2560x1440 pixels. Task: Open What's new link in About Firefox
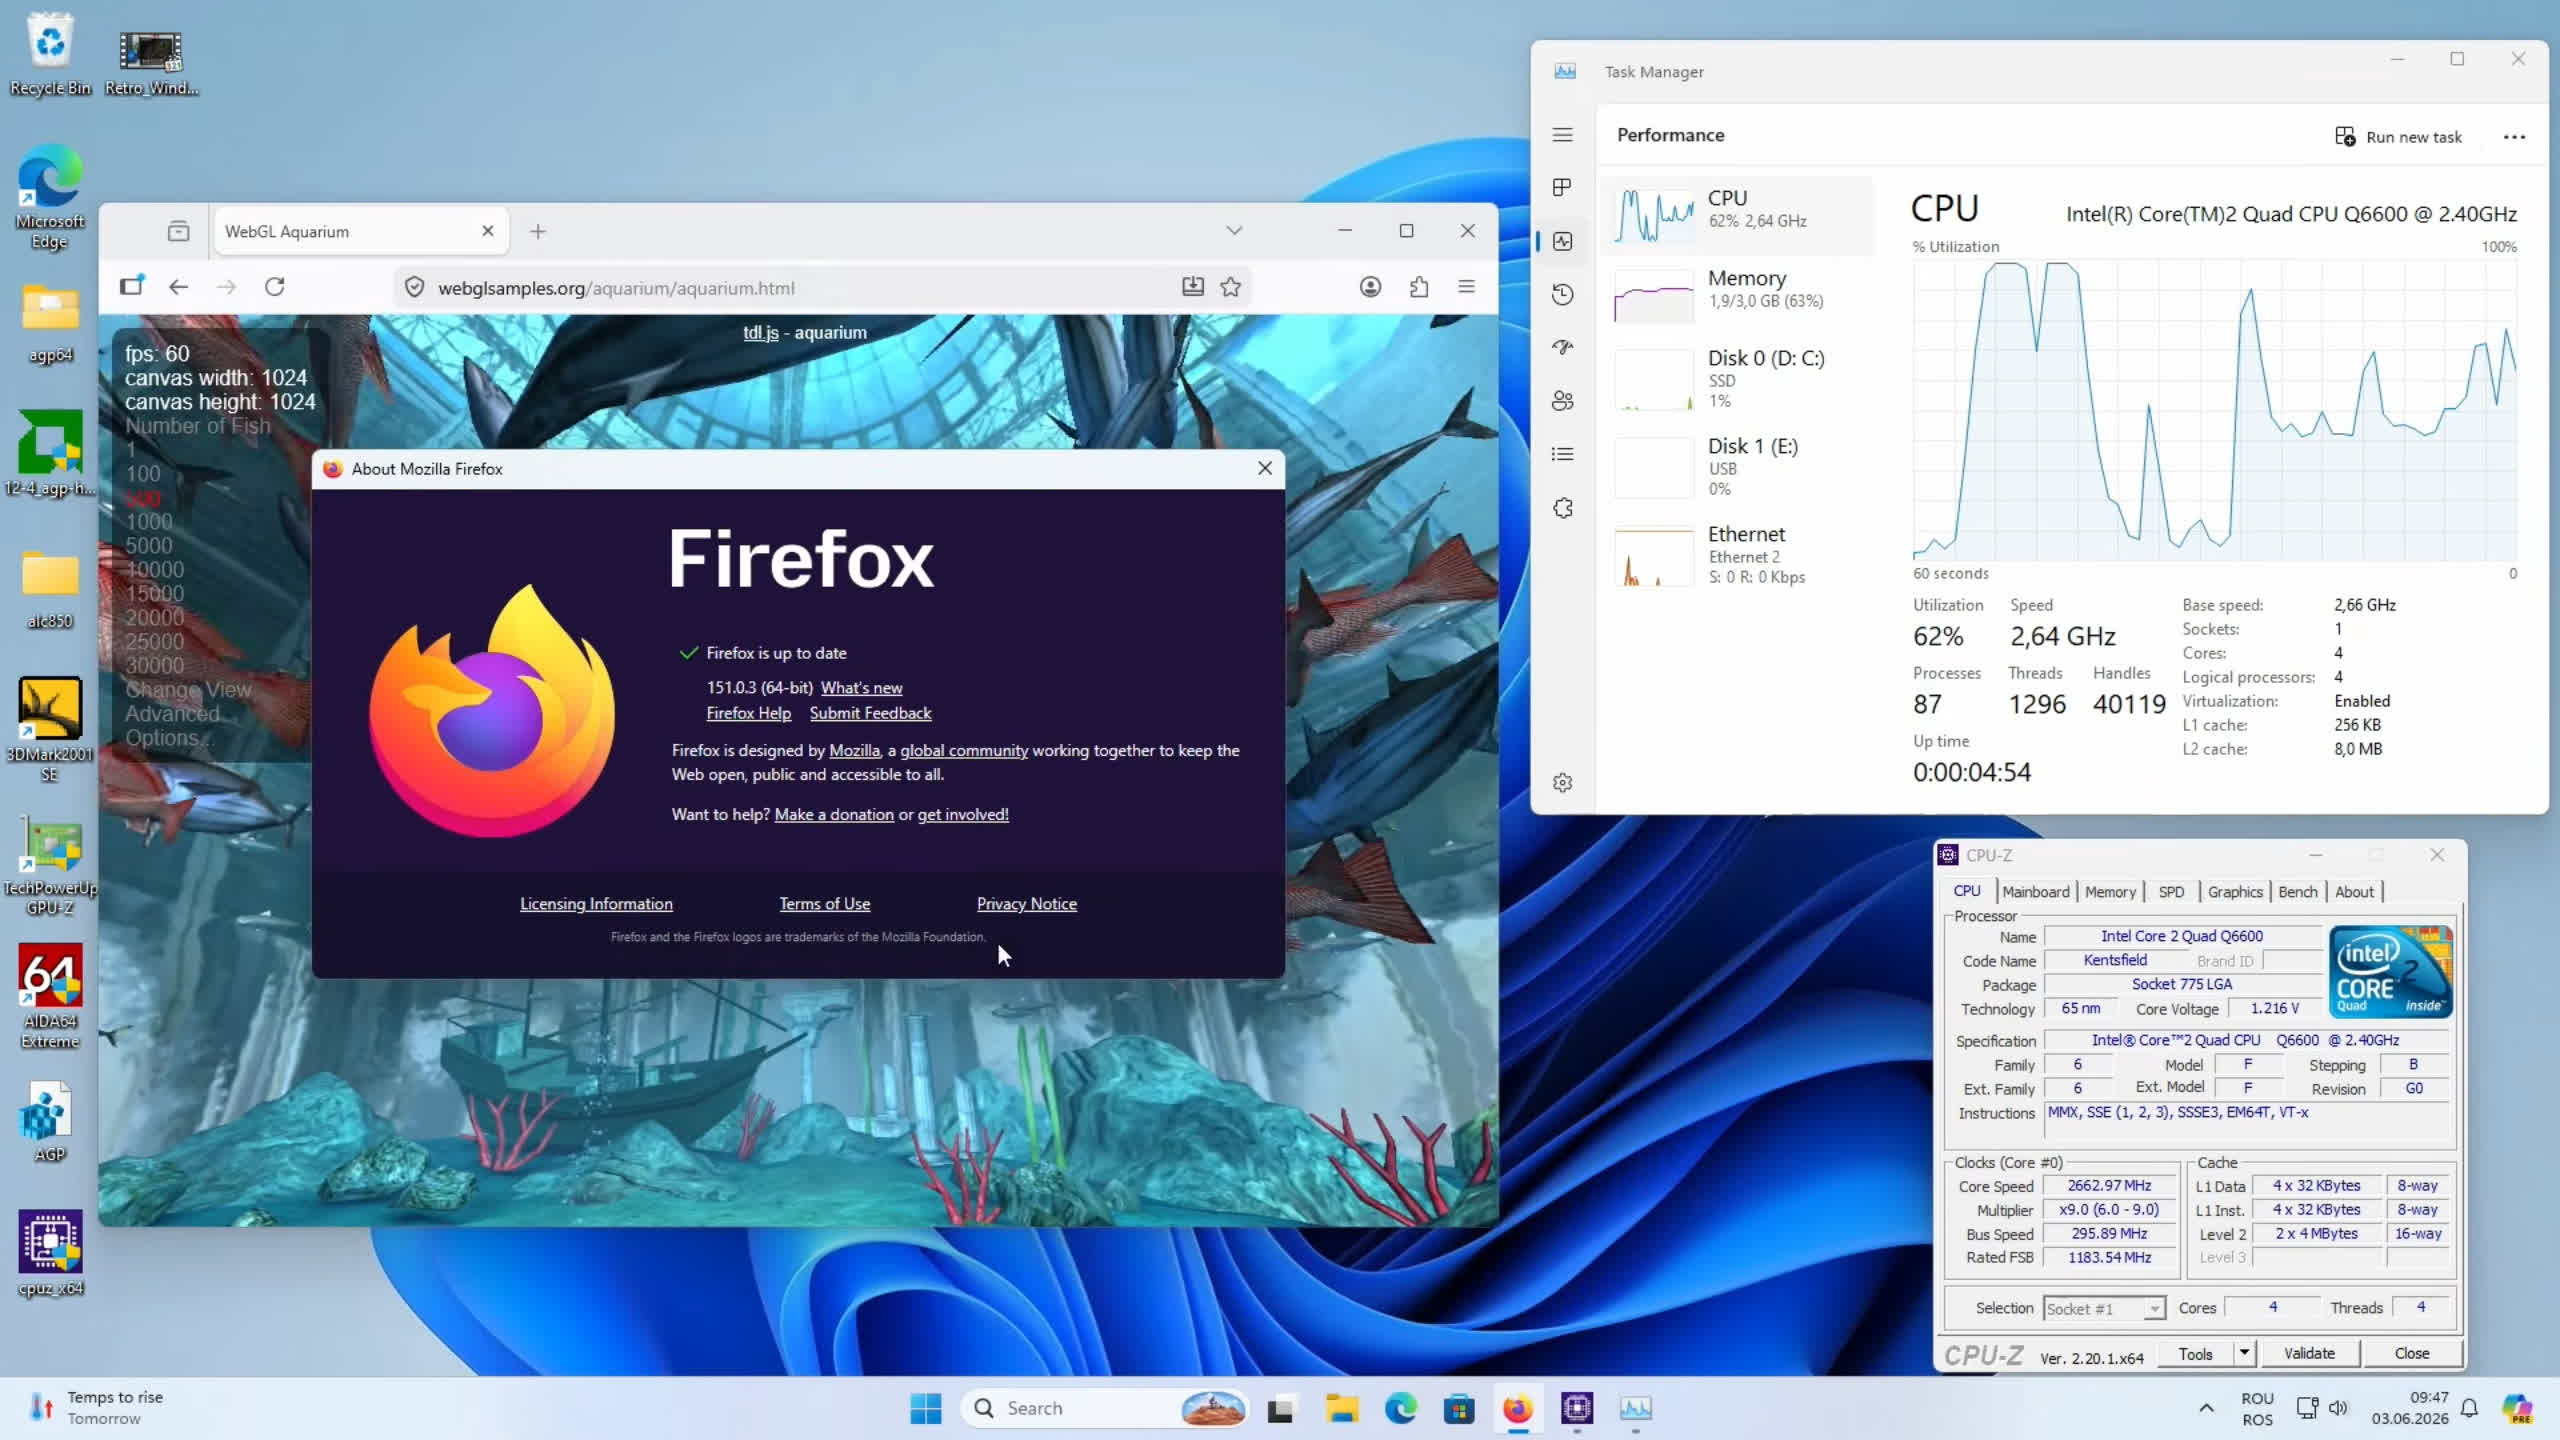point(861,688)
